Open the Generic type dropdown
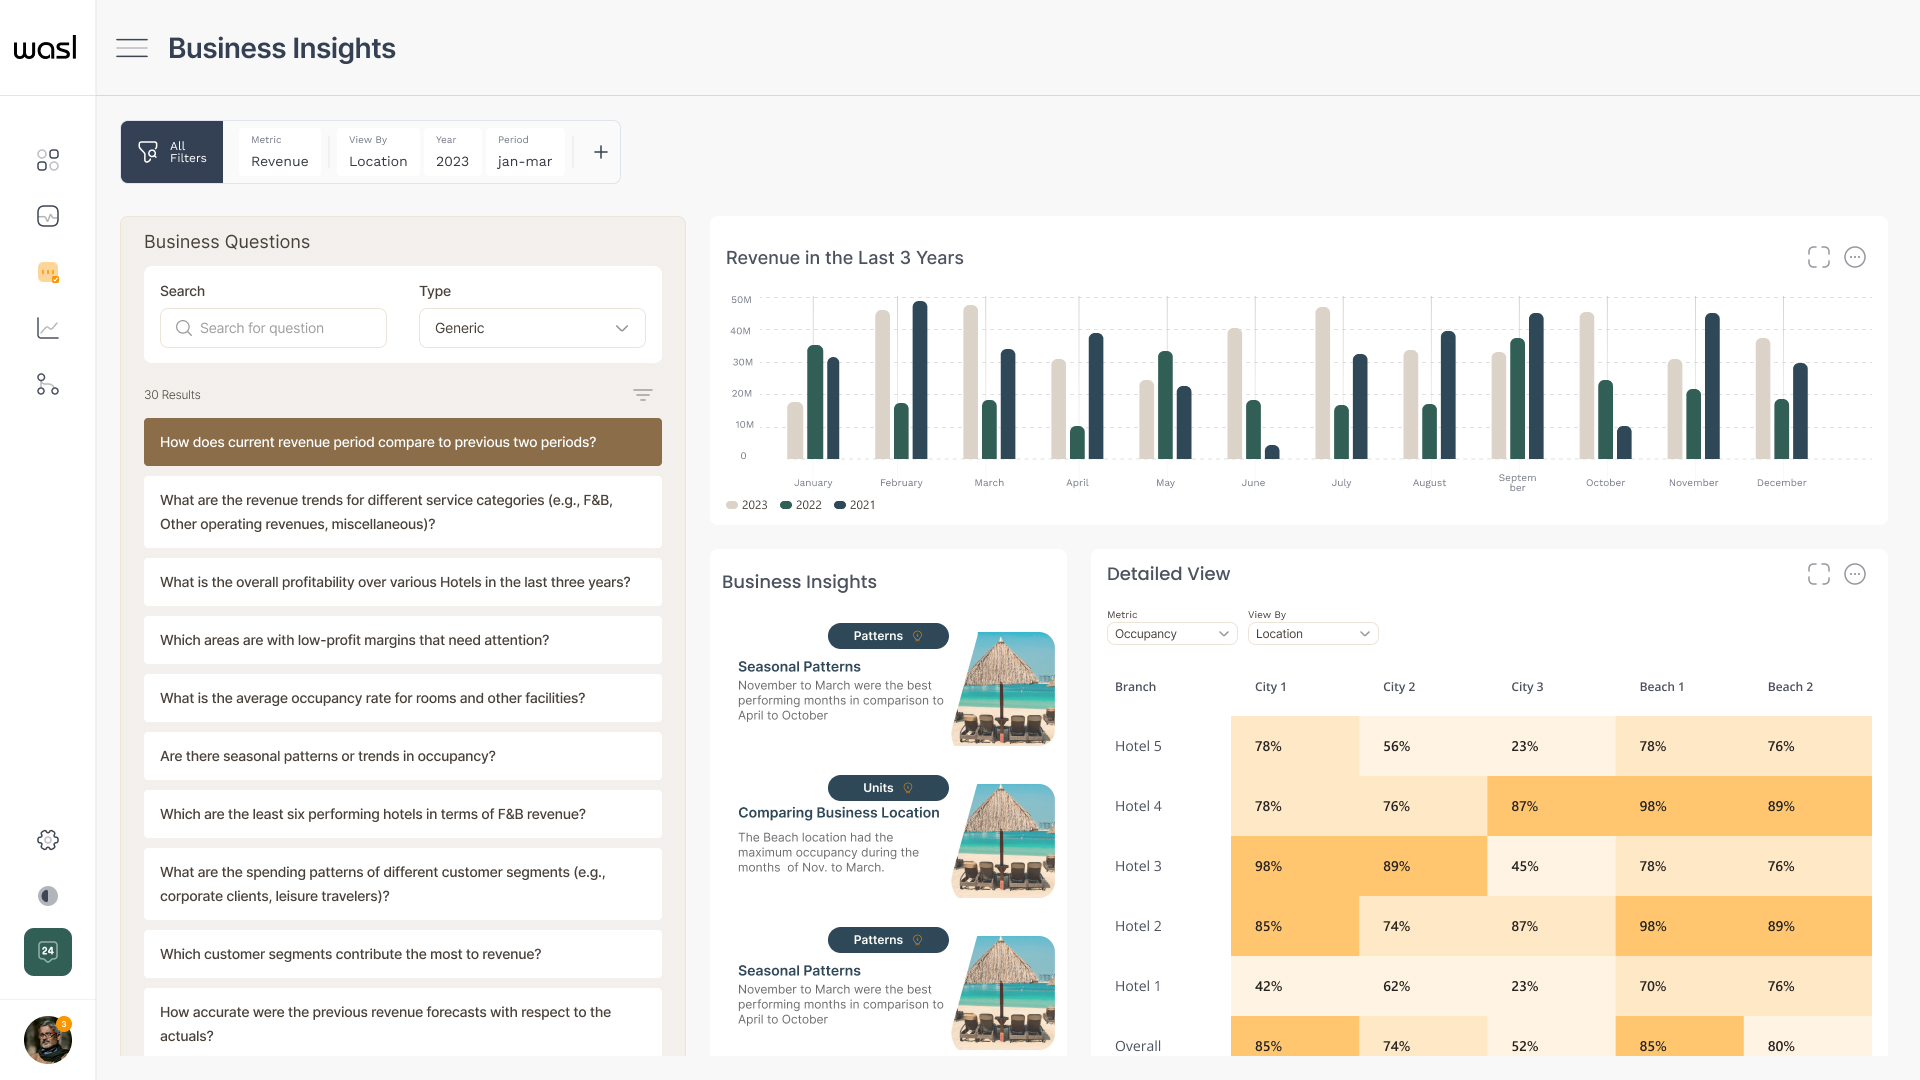1920x1080 pixels. pos(532,328)
